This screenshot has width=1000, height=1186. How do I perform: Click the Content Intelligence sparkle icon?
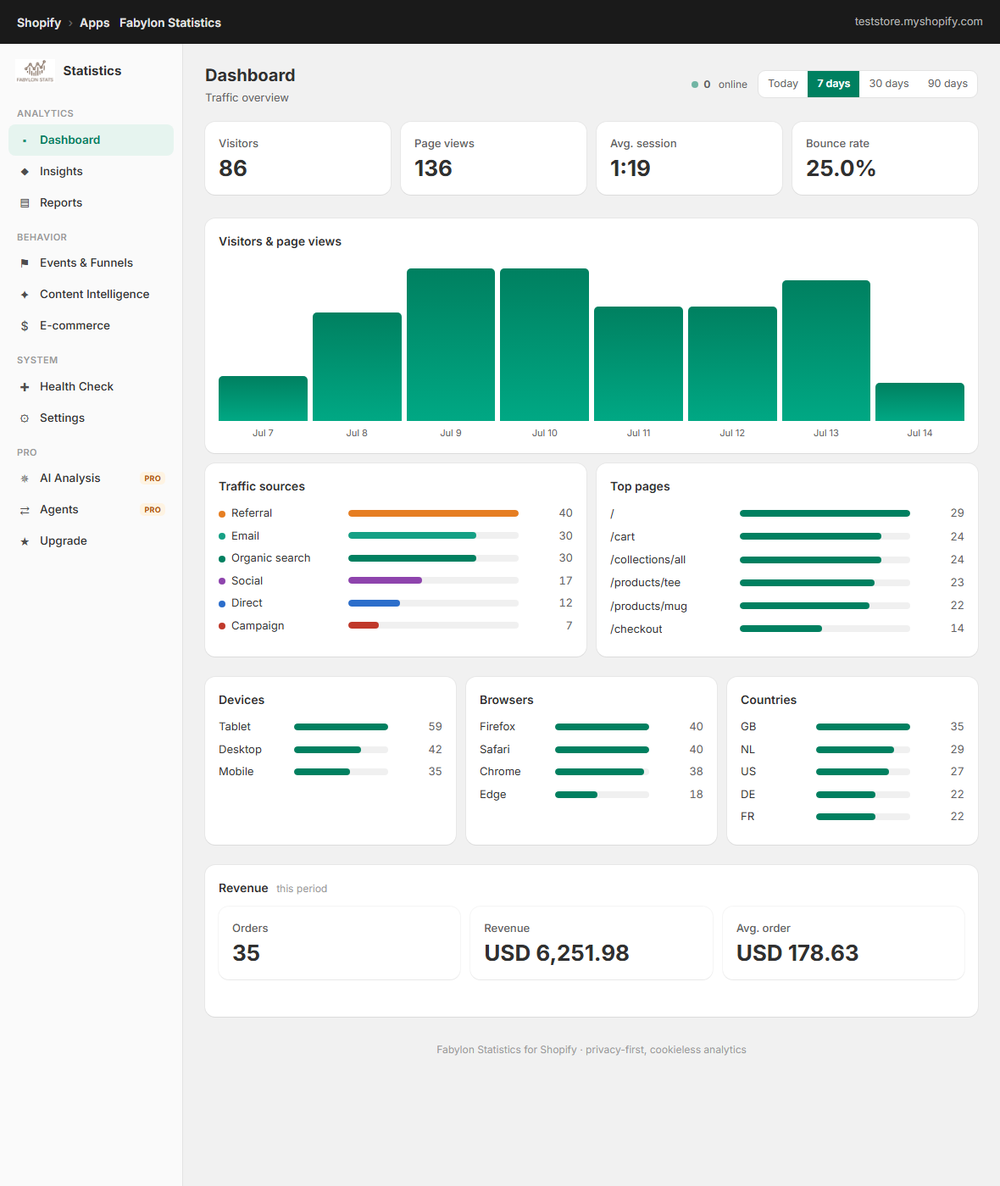tap(24, 294)
